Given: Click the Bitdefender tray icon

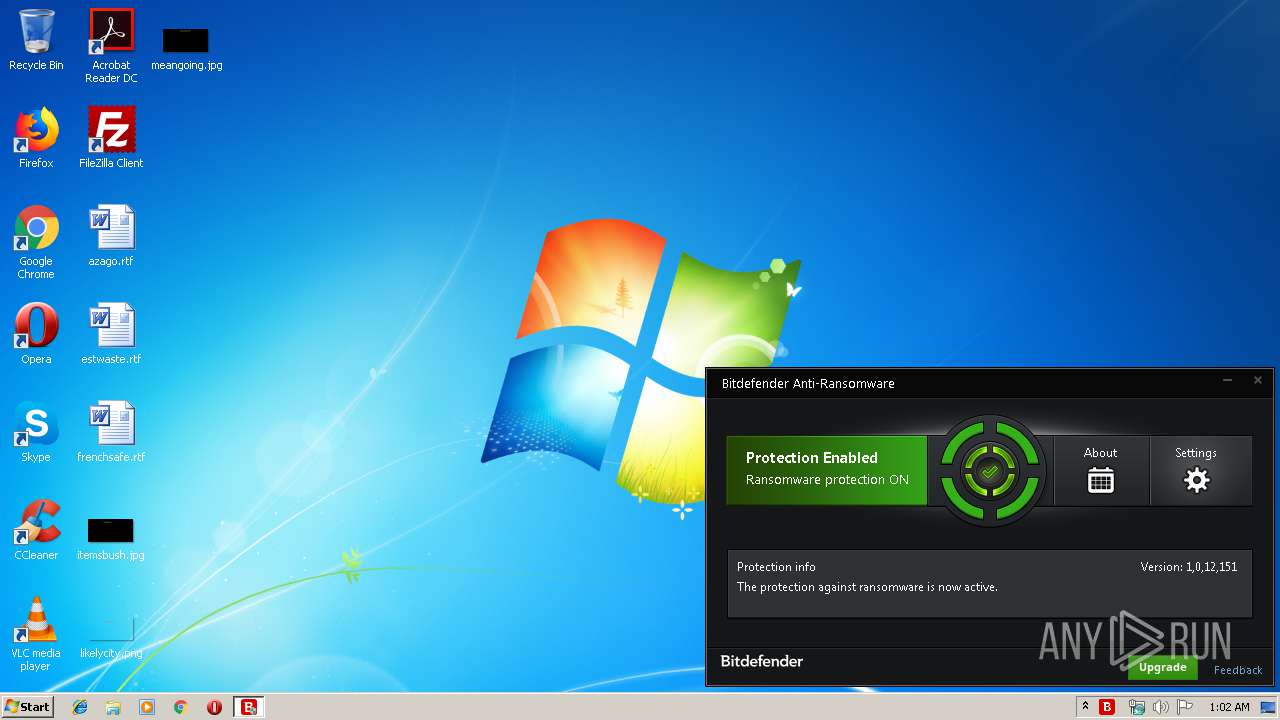Looking at the screenshot, I should click(x=1107, y=707).
